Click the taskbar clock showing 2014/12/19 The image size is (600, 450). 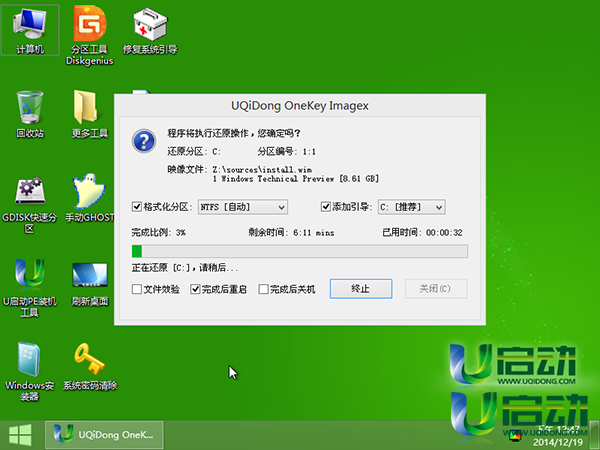[x=558, y=436]
